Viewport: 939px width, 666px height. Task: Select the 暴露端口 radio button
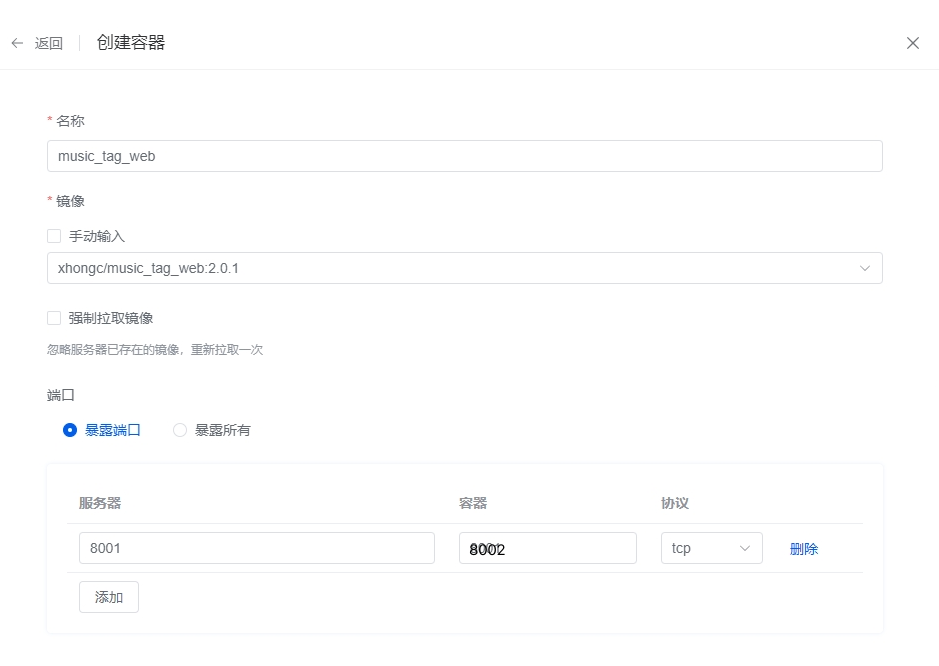[x=70, y=430]
